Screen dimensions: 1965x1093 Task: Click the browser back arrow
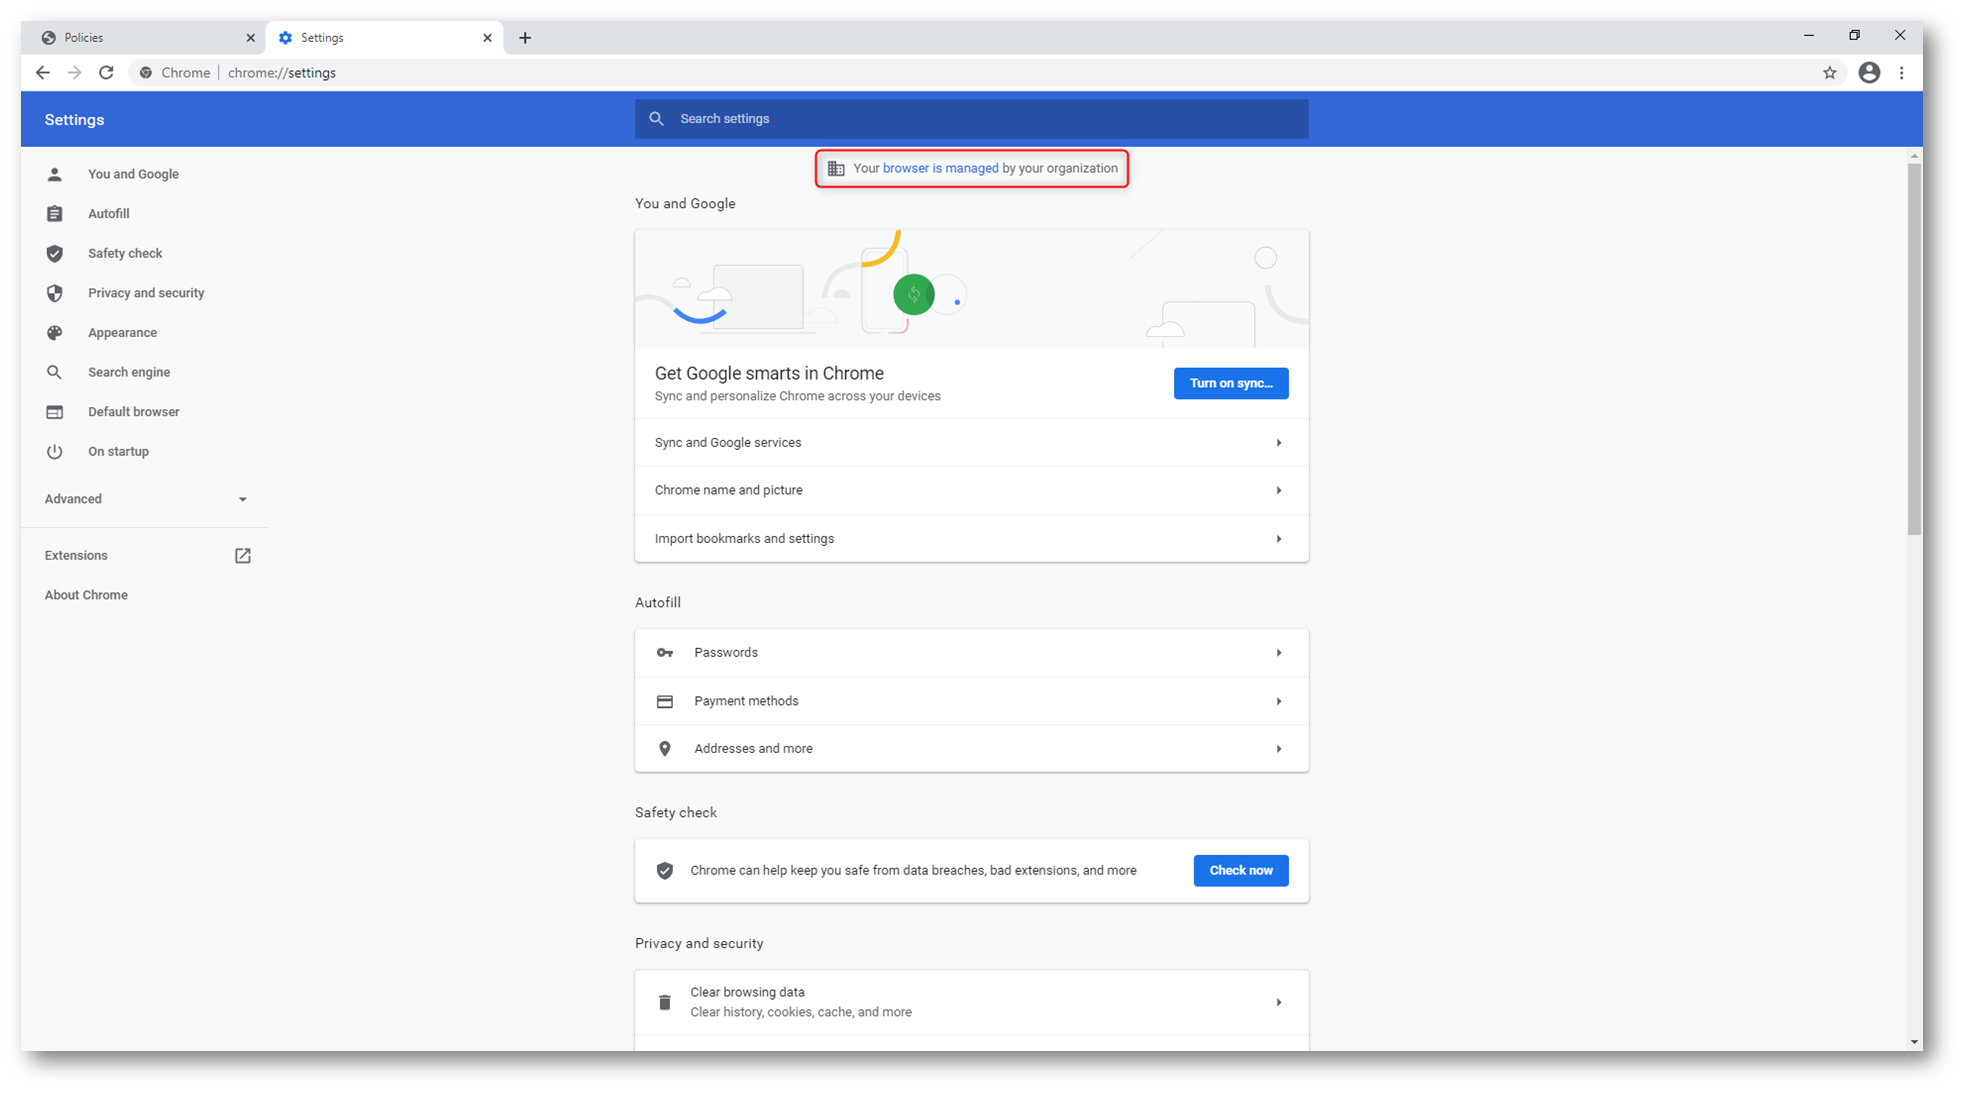42,72
